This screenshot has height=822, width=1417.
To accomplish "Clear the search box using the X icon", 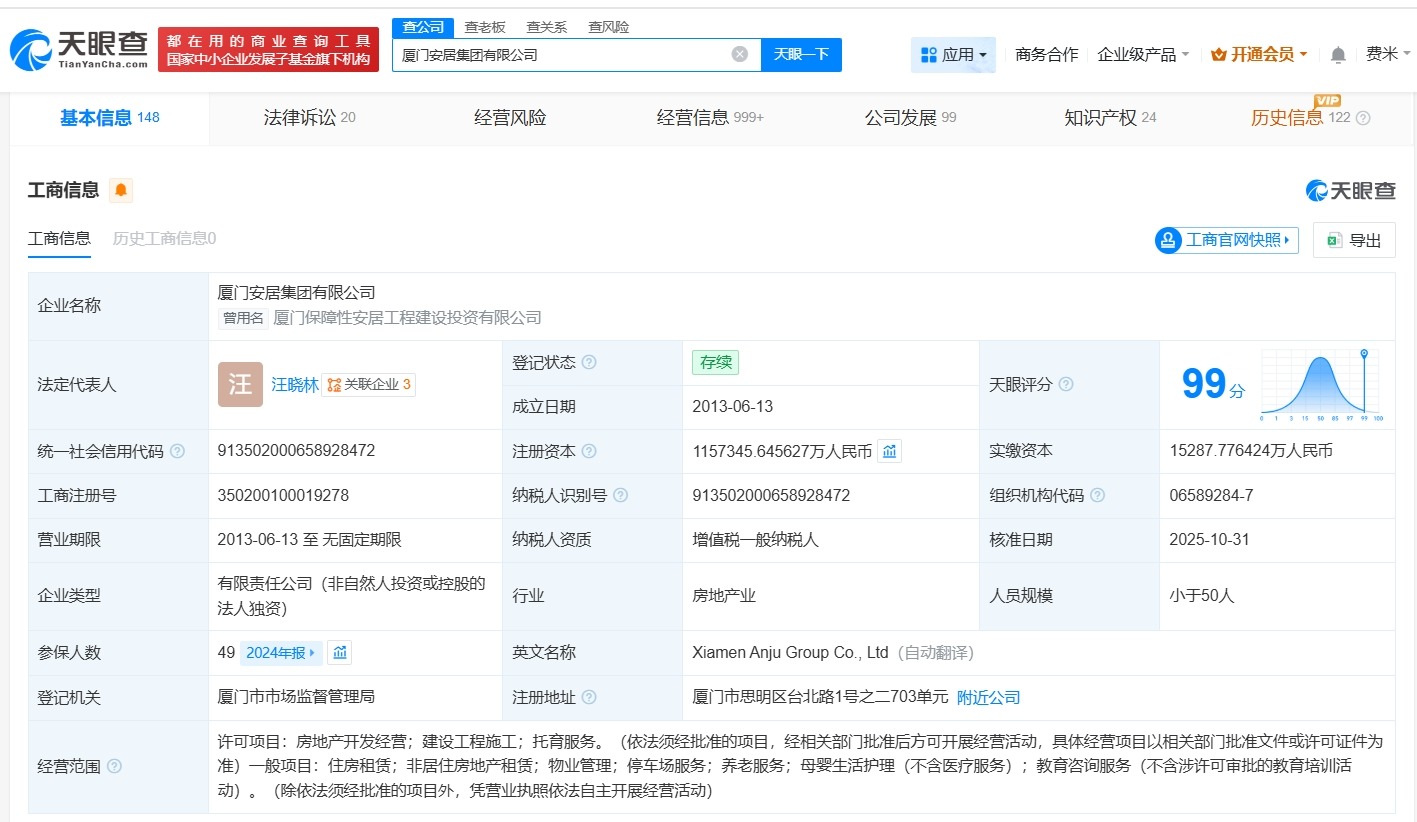I will tap(739, 54).
